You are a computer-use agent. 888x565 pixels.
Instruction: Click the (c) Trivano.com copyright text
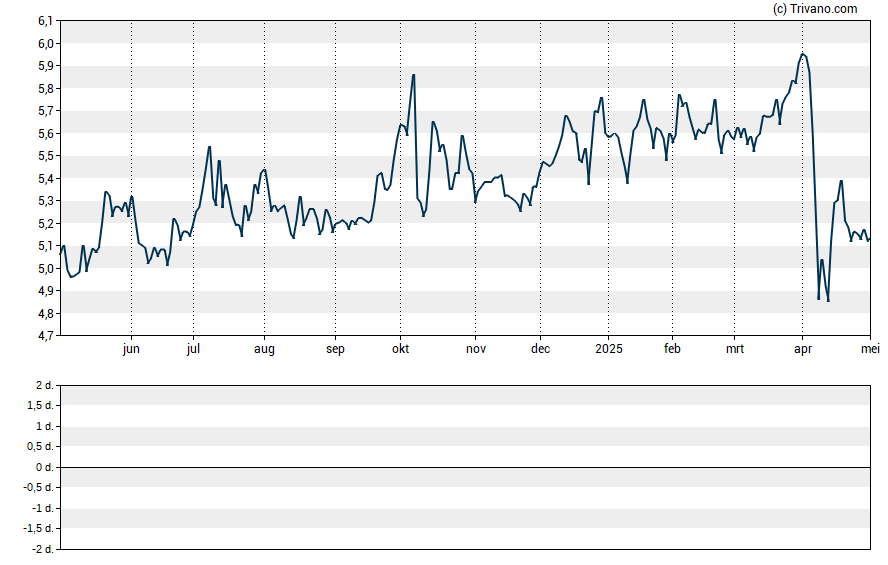tap(814, 8)
